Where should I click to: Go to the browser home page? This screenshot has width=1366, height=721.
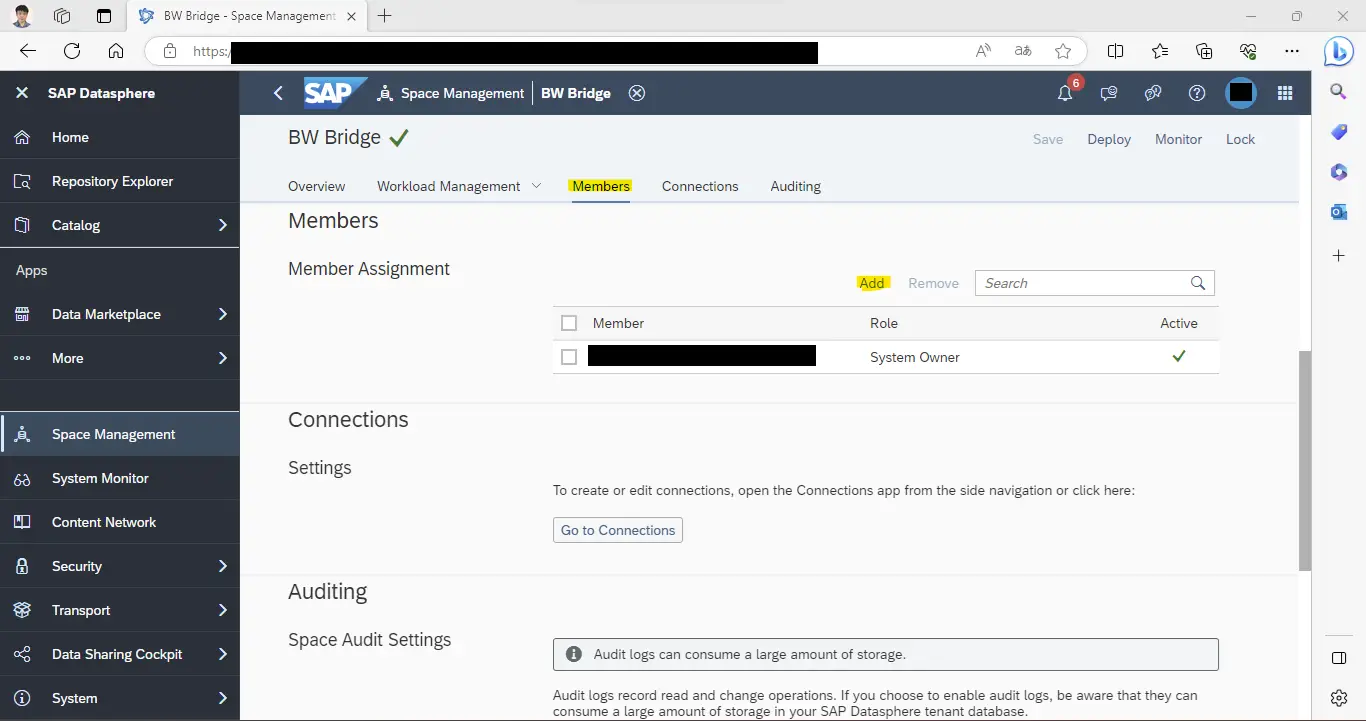pyautogui.click(x=116, y=51)
